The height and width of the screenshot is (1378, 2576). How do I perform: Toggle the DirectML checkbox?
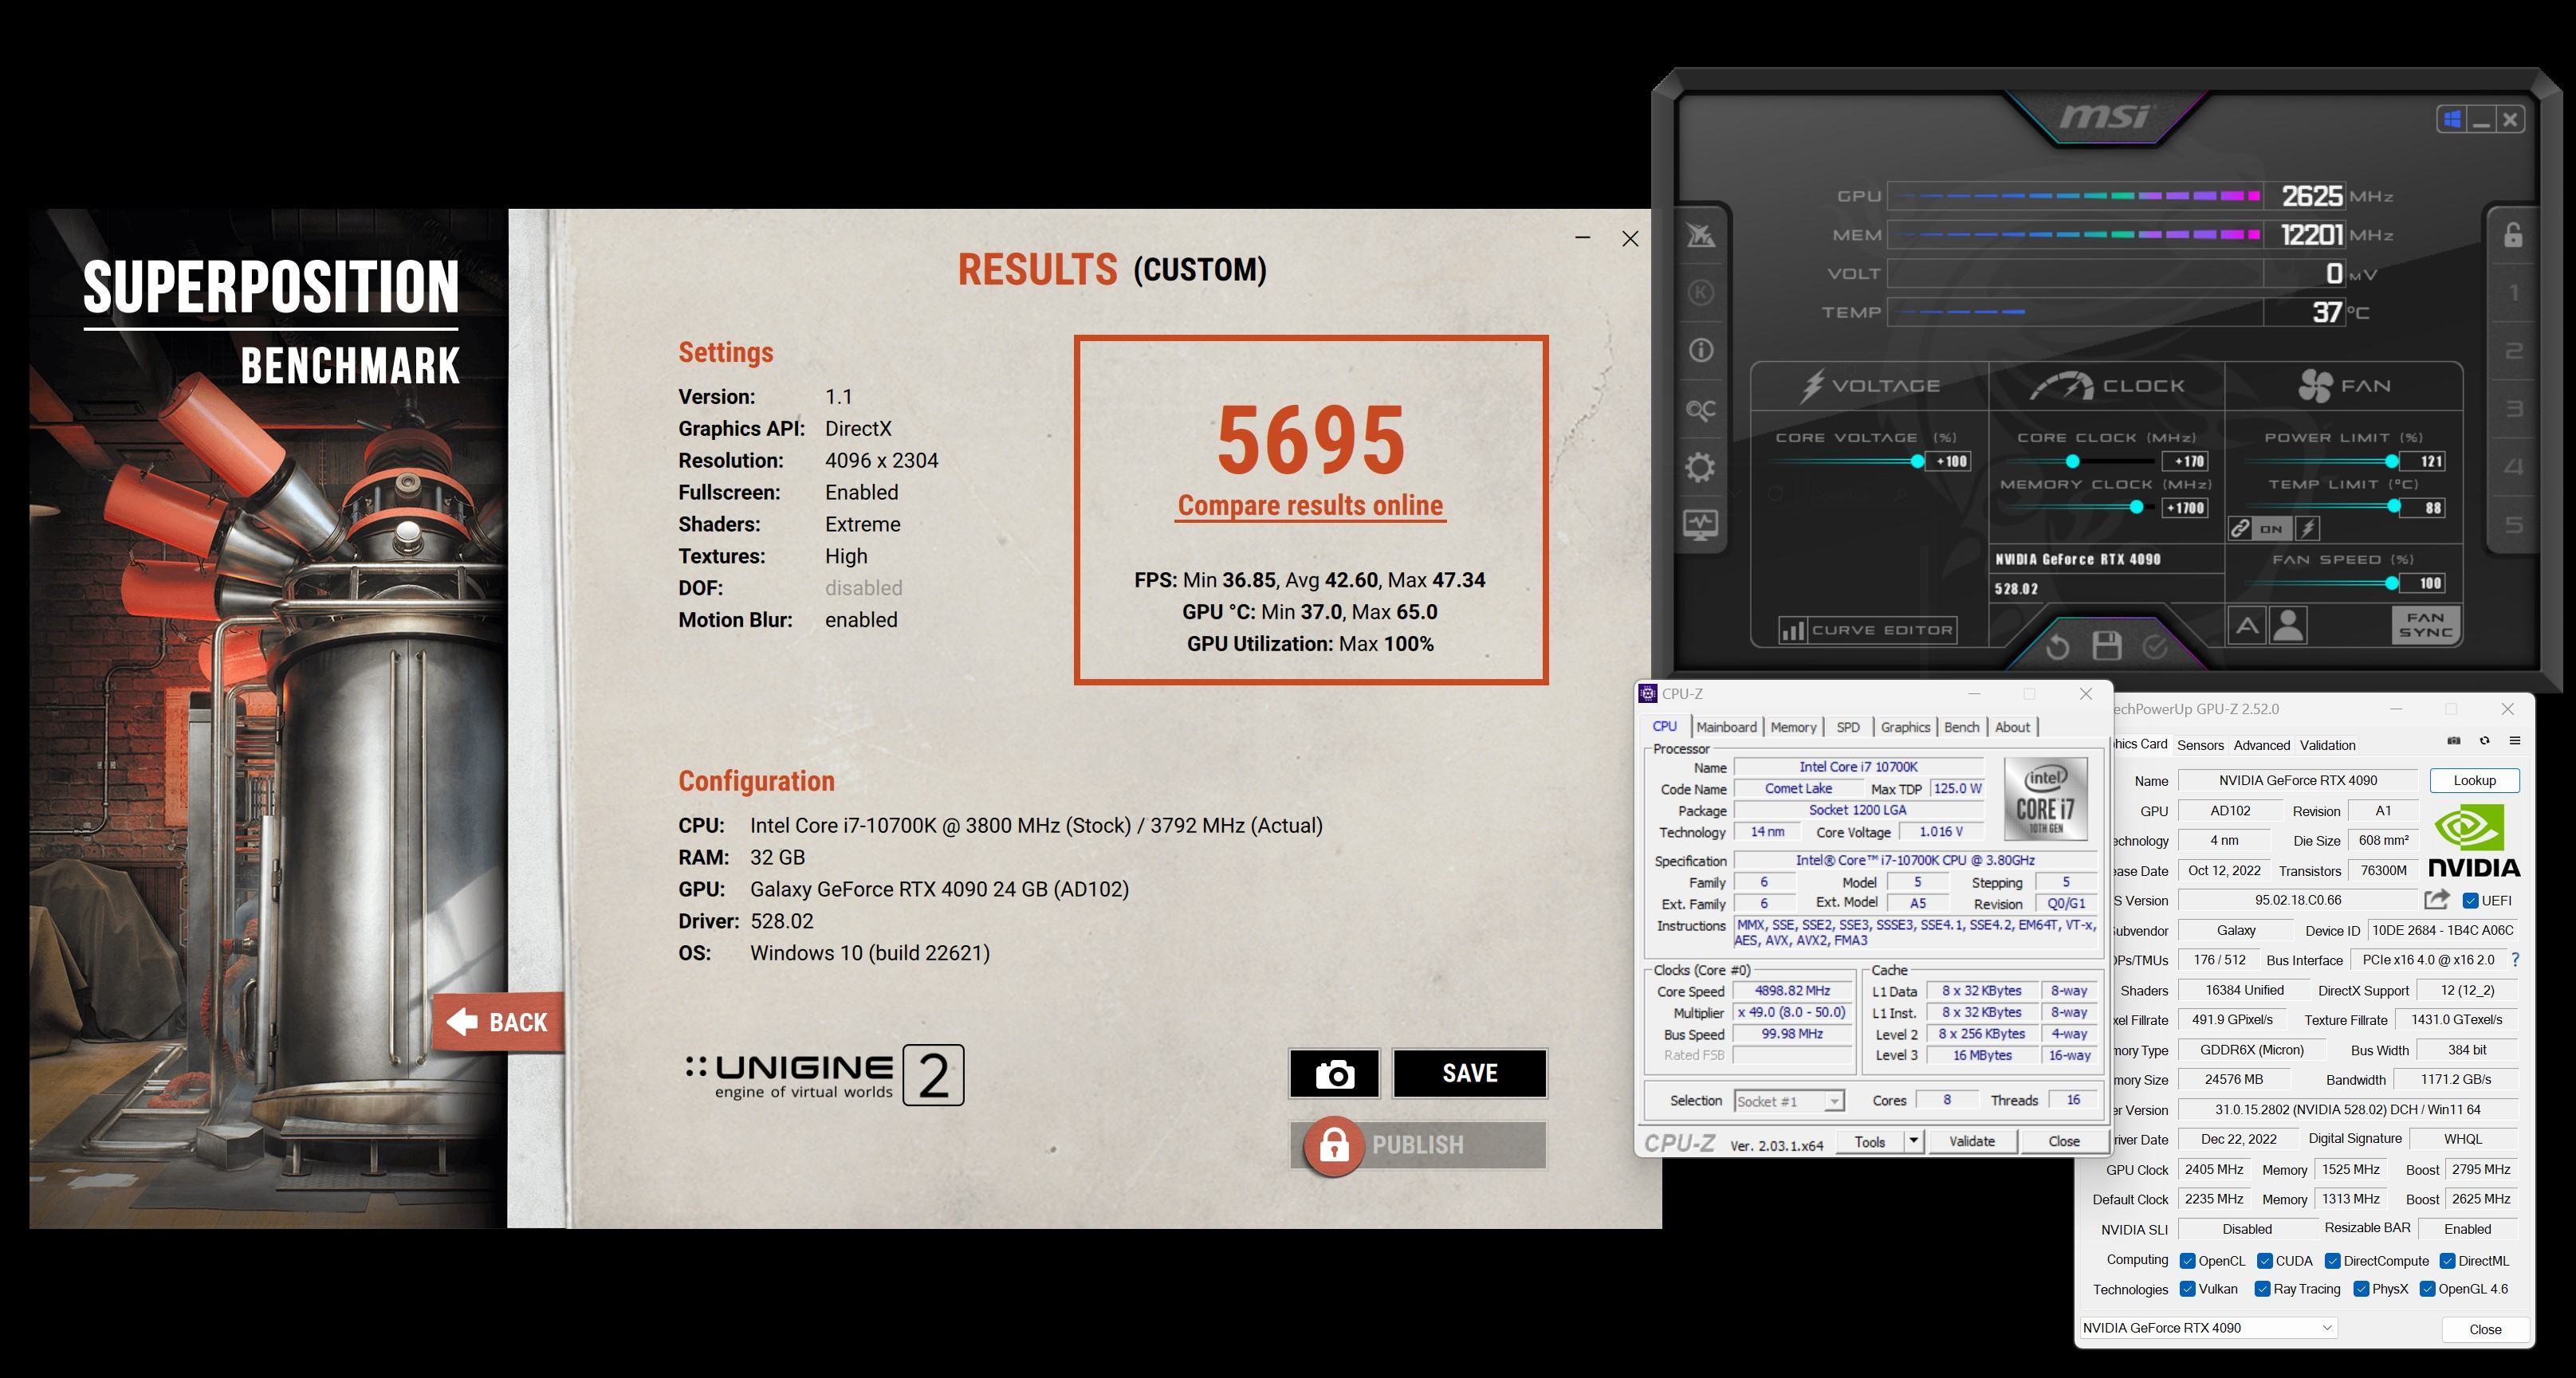[x=2447, y=1260]
